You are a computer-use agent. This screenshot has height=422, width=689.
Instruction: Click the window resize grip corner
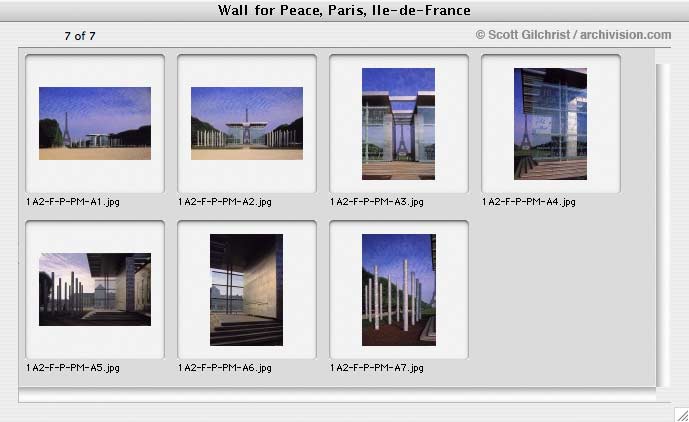coord(682,415)
